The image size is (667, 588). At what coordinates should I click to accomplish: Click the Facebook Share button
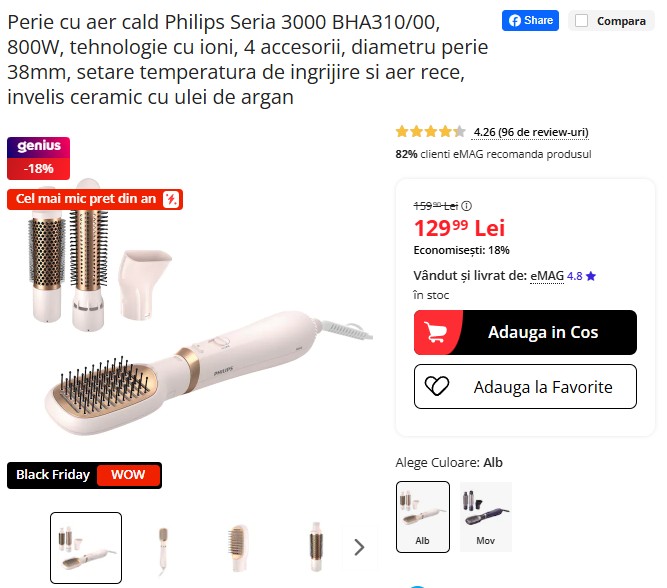click(x=530, y=20)
